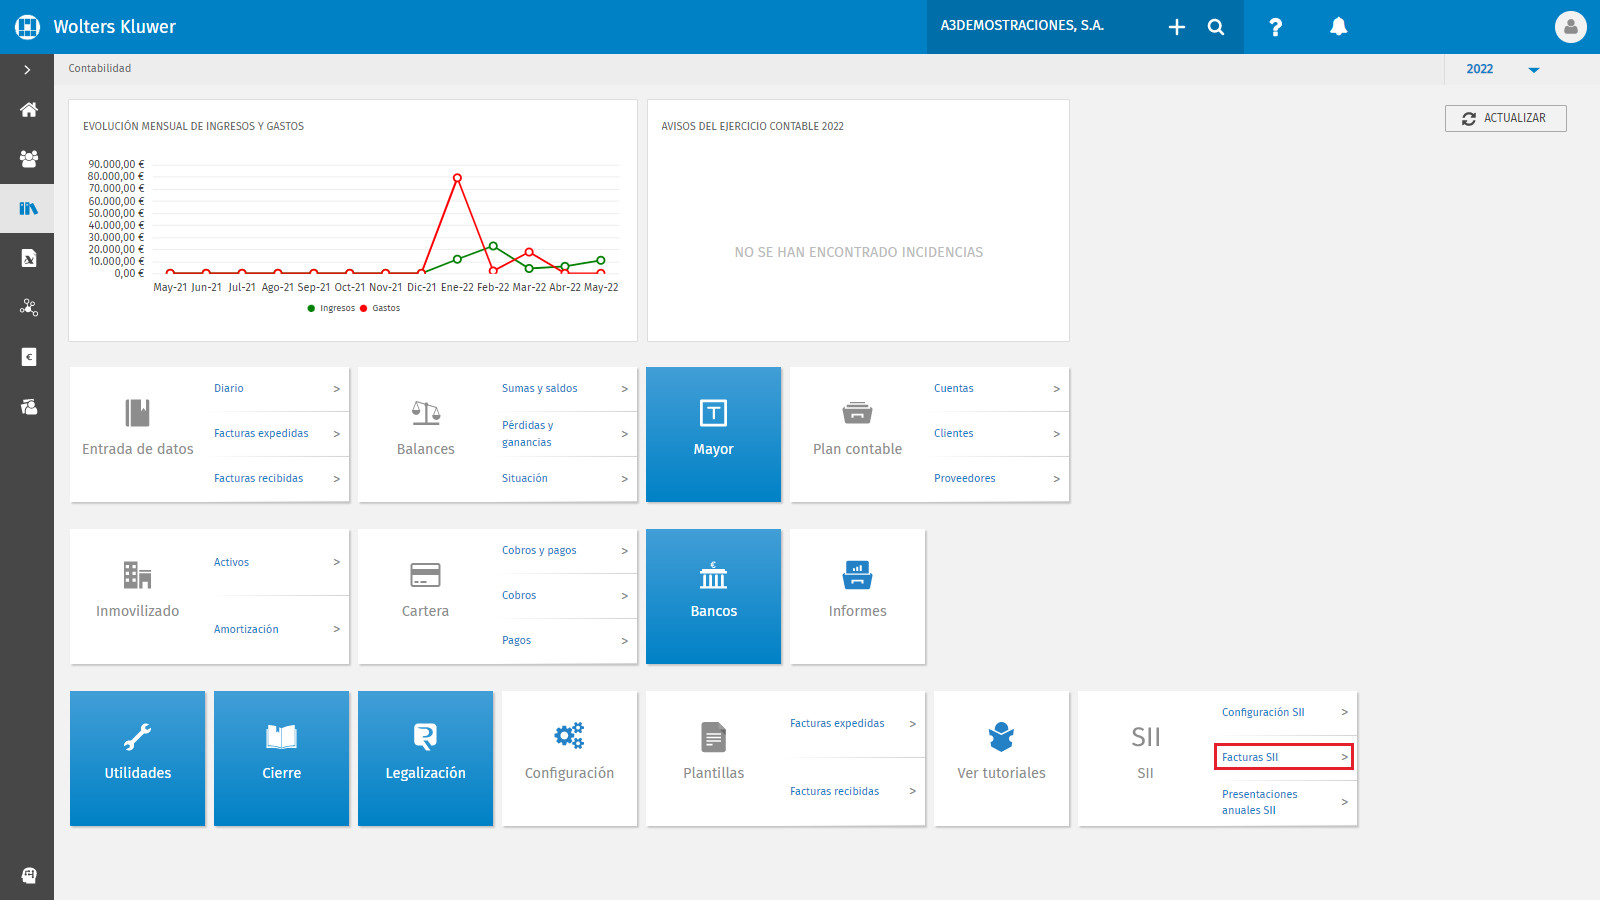This screenshot has width=1600, height=900.
Task: Open the Utilidades wrench tile
Action: [x=137, y=758]
